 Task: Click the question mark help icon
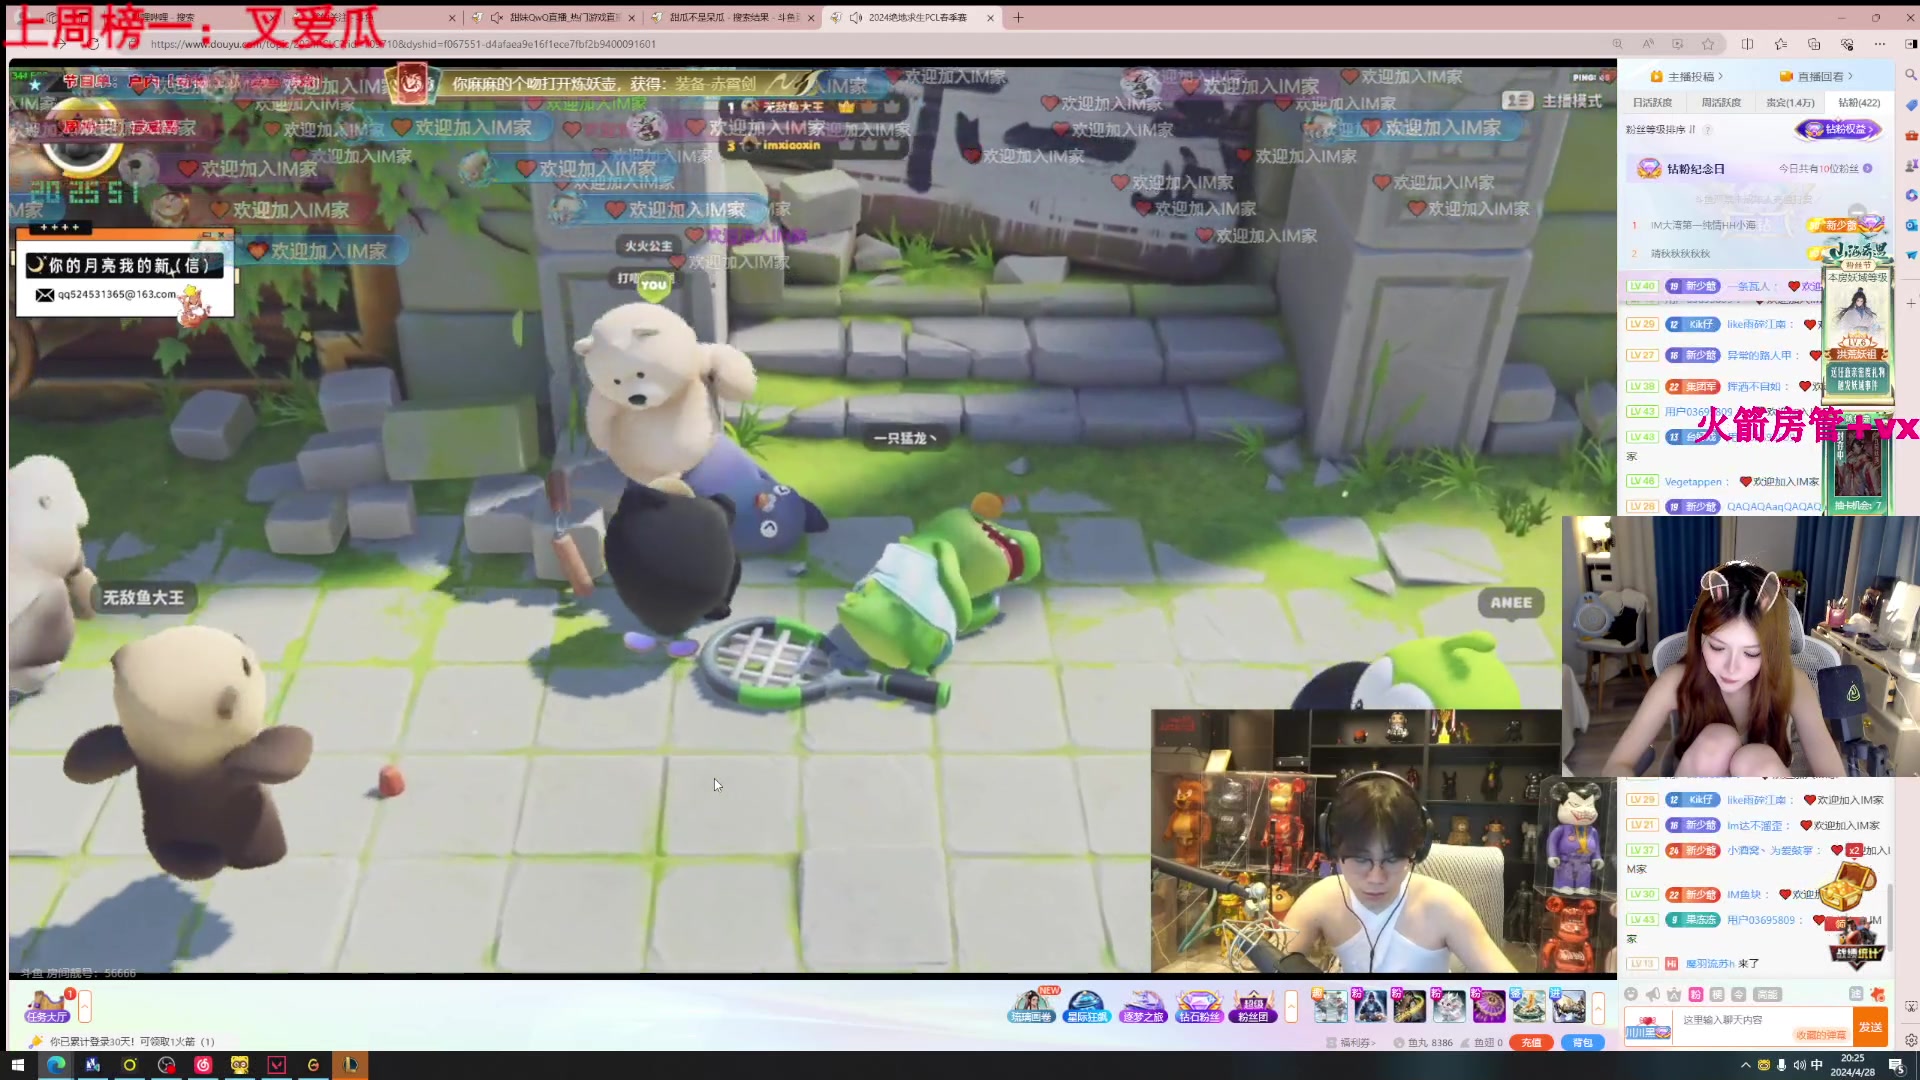click(1708, 129)
